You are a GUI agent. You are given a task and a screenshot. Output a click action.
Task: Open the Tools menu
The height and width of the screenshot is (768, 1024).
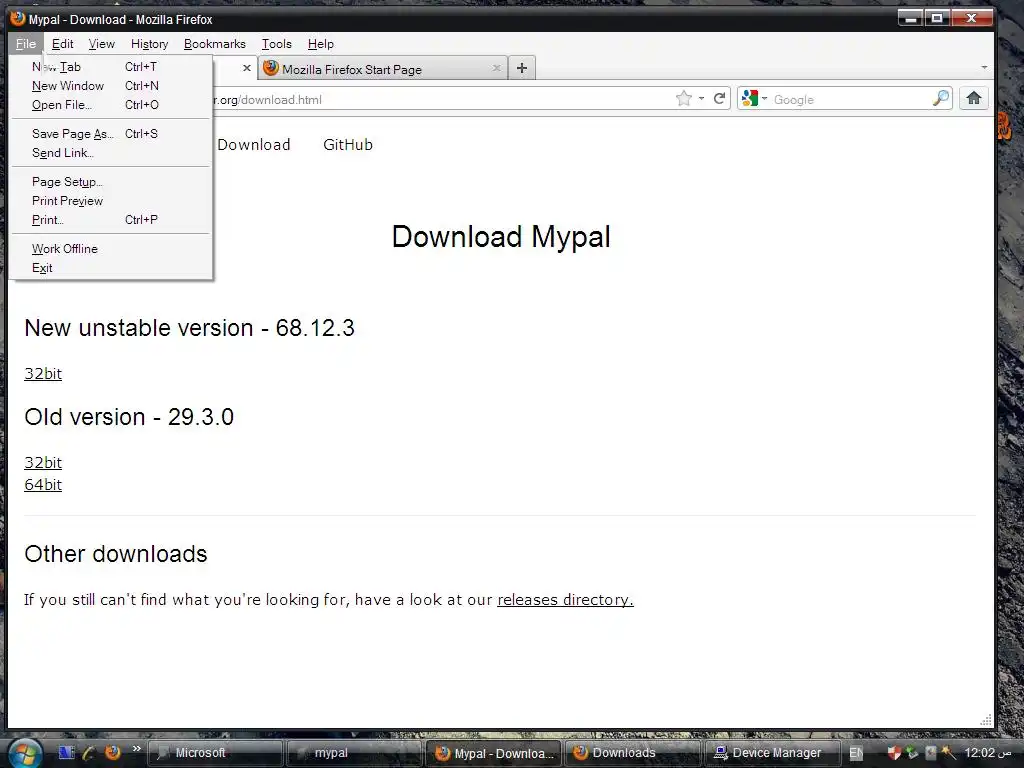[277, 44]
